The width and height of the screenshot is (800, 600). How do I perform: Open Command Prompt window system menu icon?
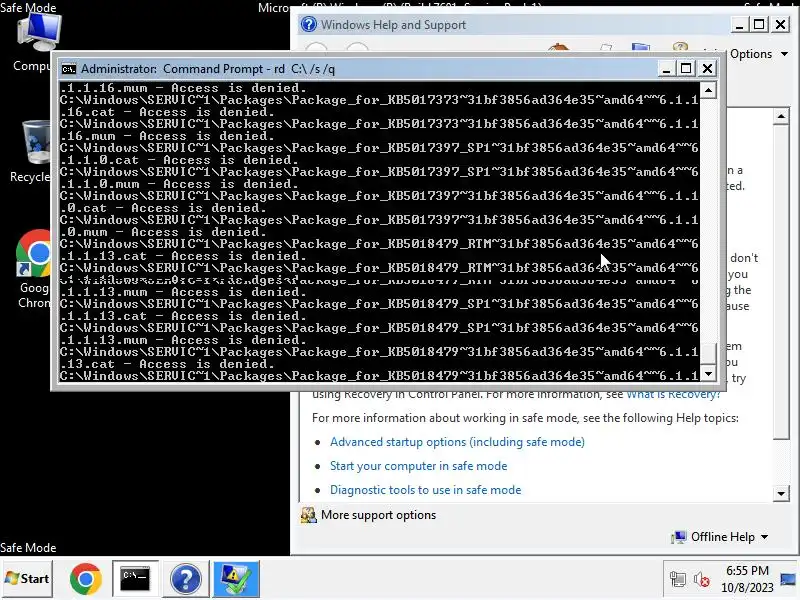pyautogui.click(x=68, y=69)
